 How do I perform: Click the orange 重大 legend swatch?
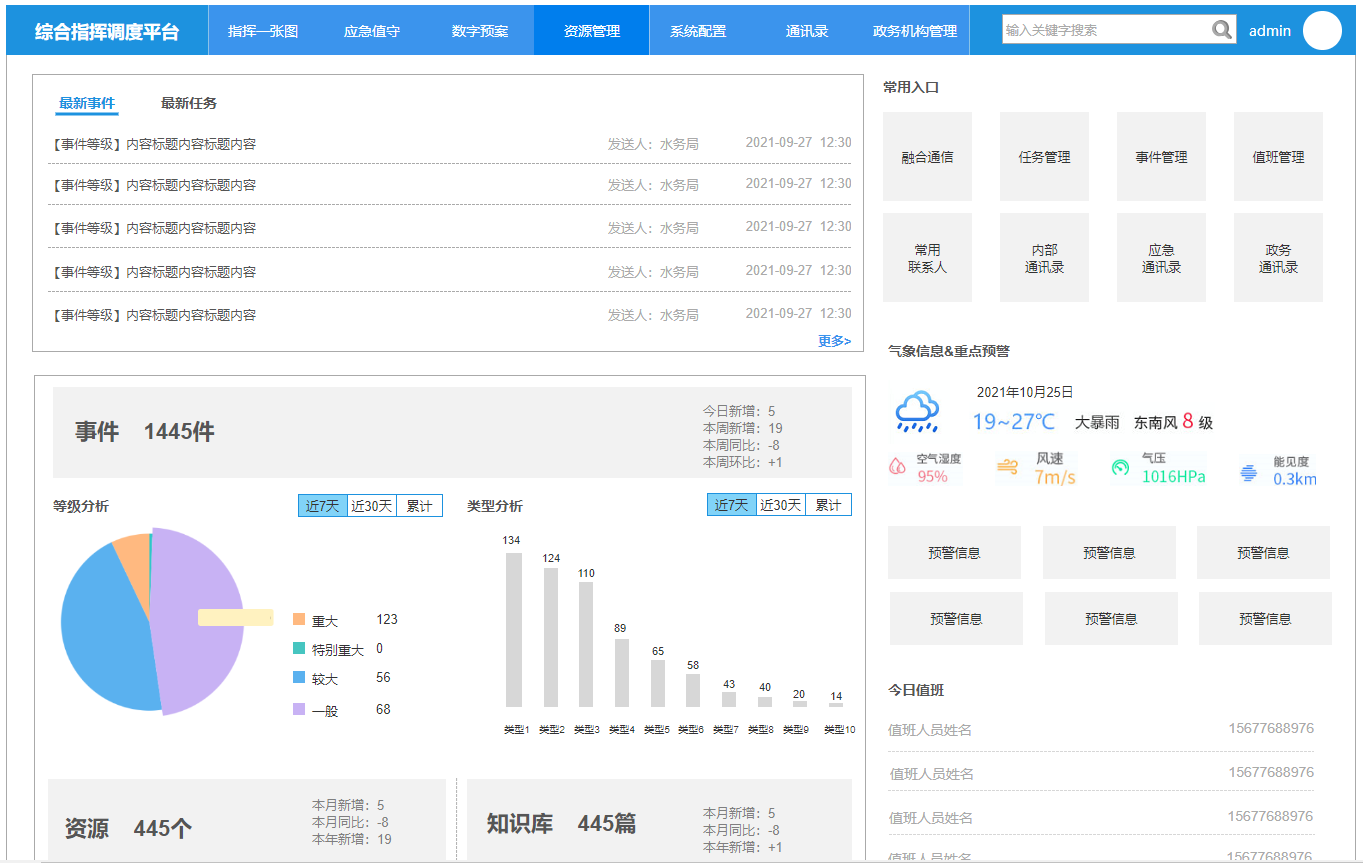coord(299,620)
